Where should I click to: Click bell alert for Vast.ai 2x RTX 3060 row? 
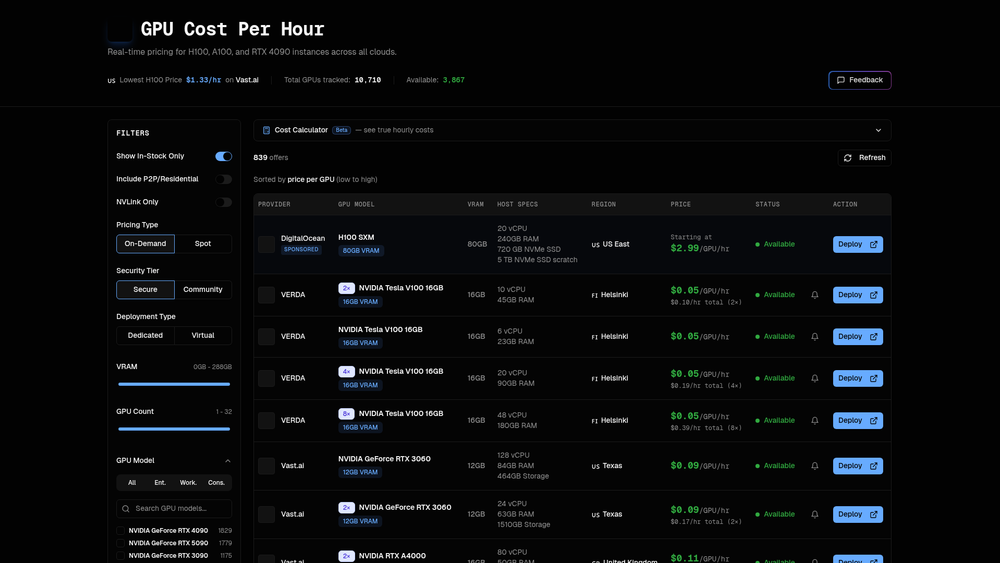point(814,515)
